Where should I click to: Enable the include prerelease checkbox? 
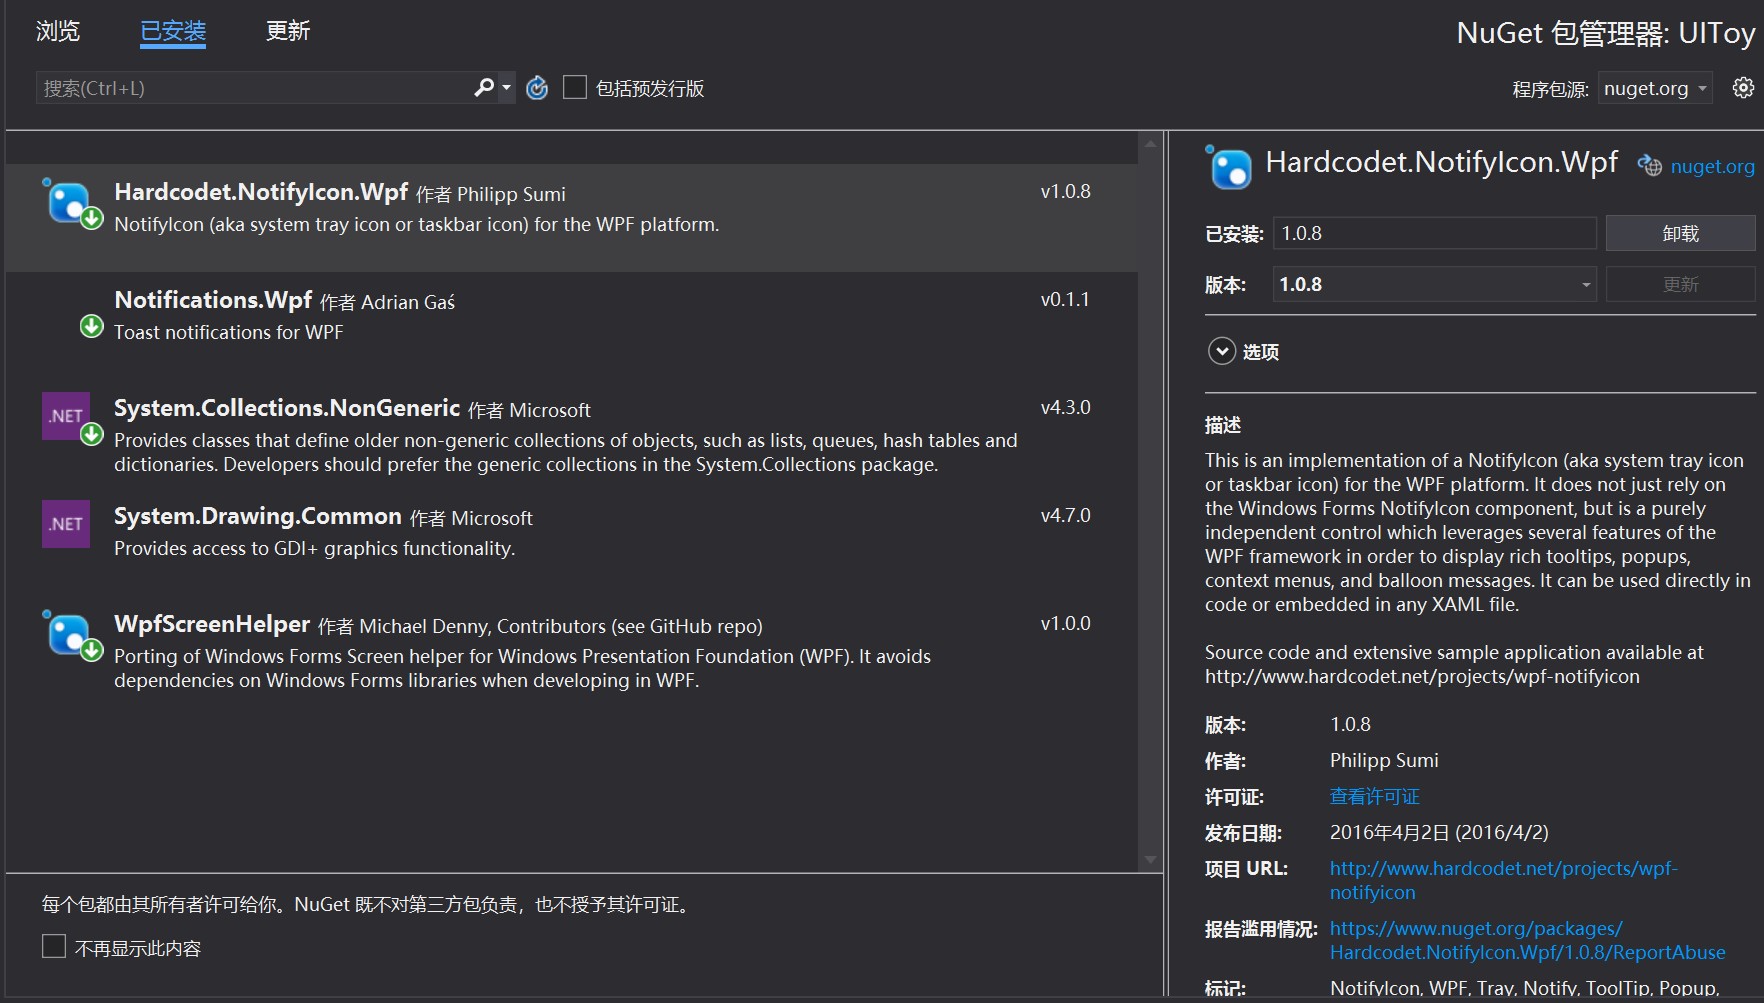[575, 88]
